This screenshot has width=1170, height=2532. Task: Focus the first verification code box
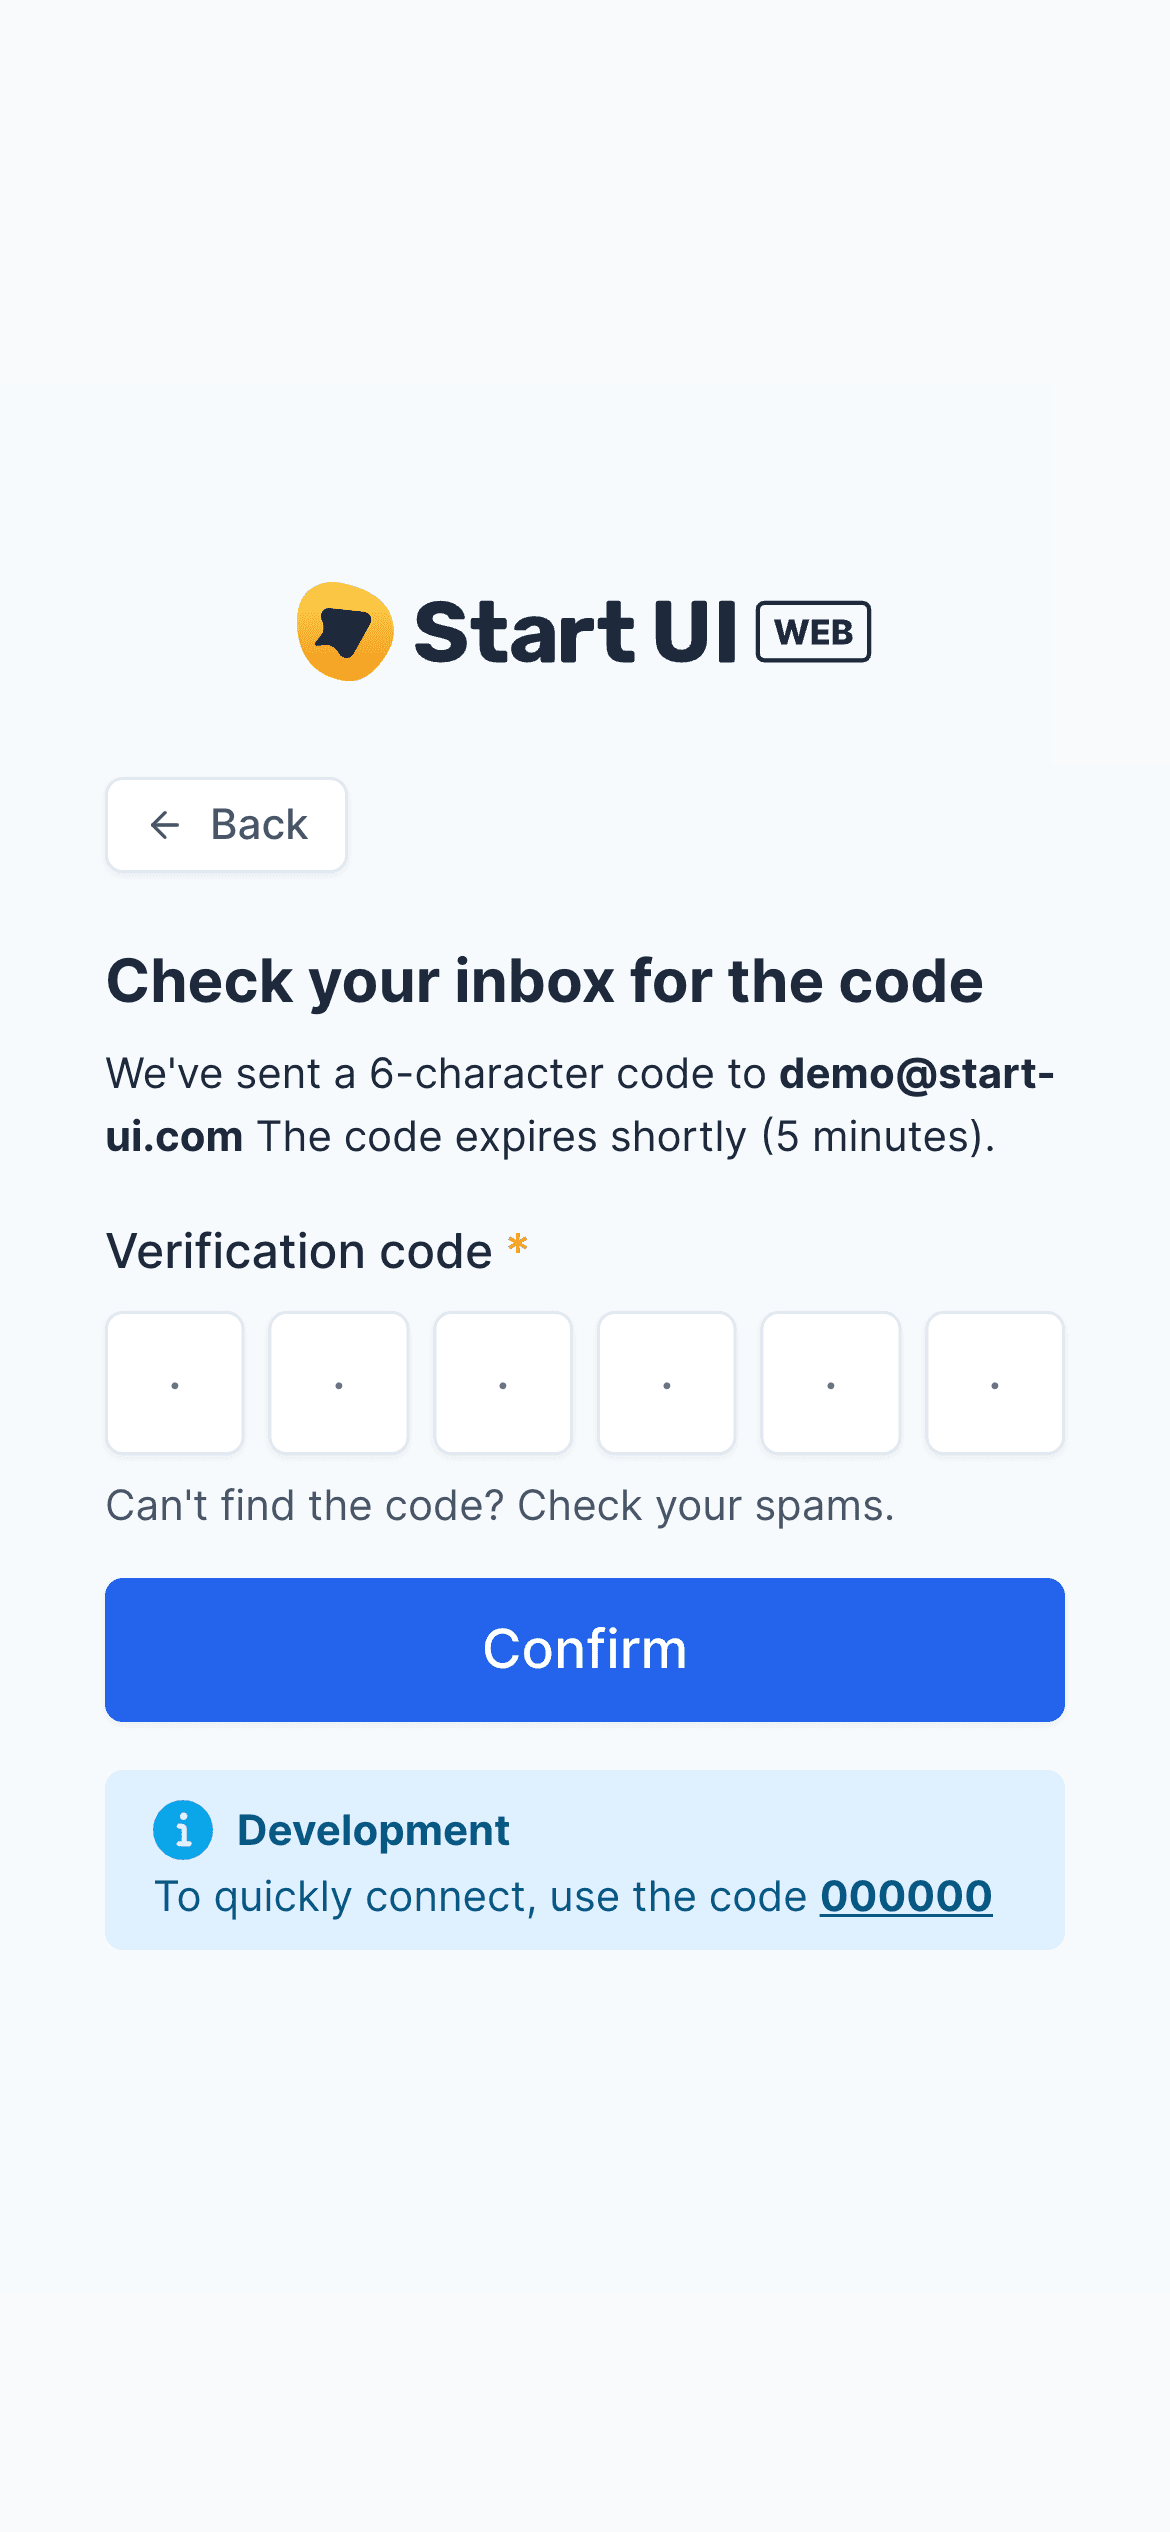(x=175, y=1383)
